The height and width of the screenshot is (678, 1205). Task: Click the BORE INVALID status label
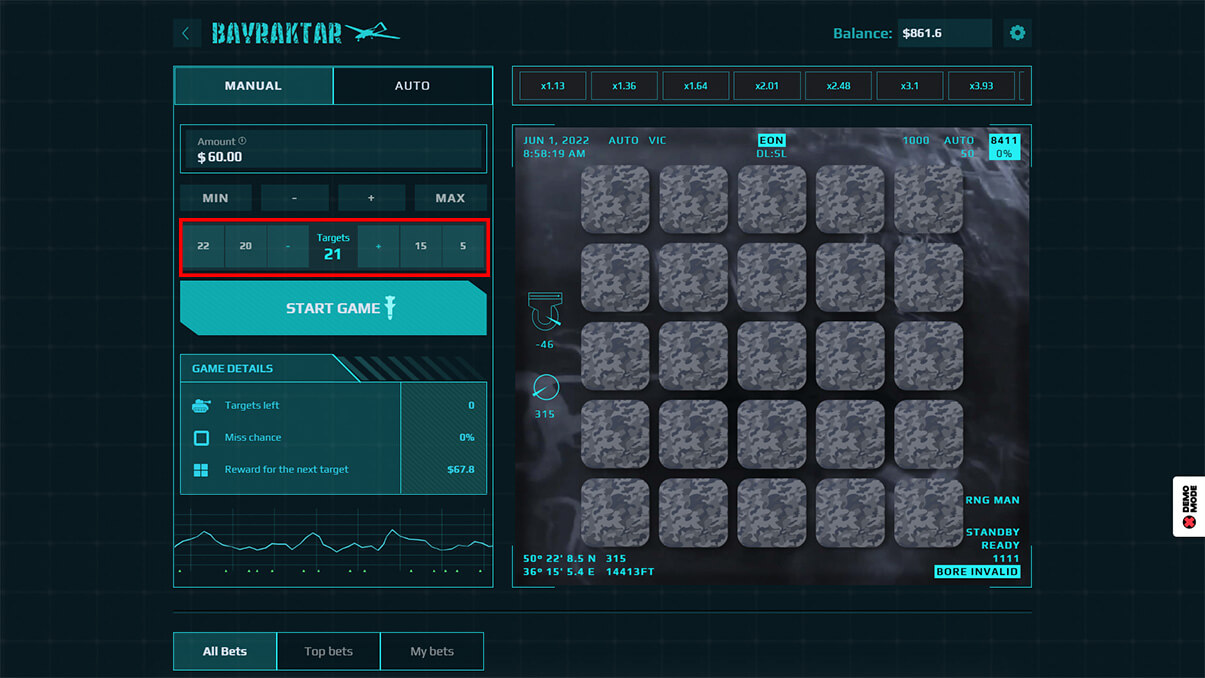click(x=977, y=572)
